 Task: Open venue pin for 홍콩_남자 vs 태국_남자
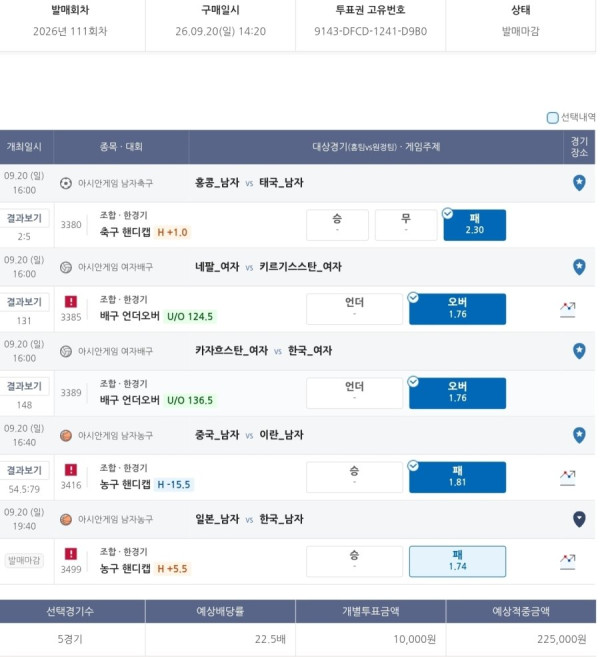(579, 183)
